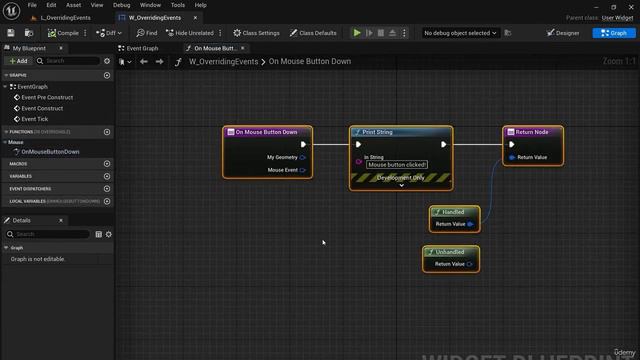Start Play in editor
Viewport: 640px width, 360px height.
pos(357,33)
